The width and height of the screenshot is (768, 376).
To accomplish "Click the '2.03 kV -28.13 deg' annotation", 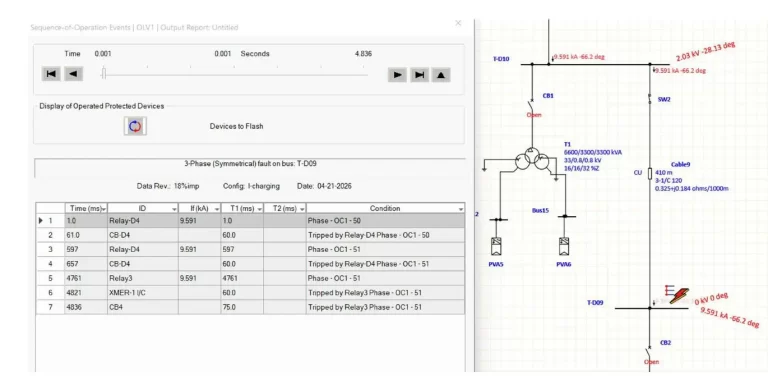I will 706,51.
